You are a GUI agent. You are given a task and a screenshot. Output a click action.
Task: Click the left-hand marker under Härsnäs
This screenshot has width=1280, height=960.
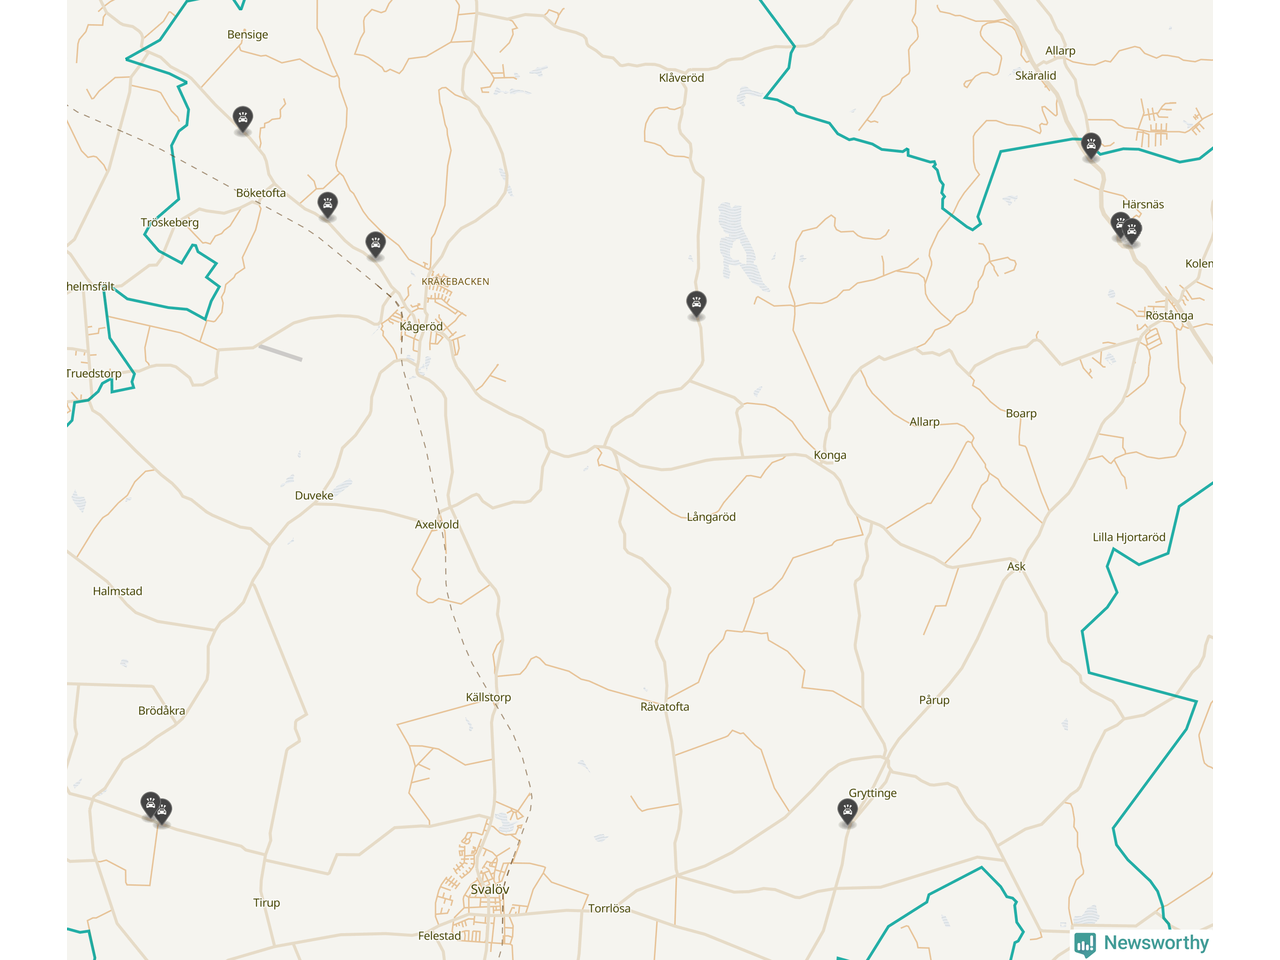click(1118, 224)
